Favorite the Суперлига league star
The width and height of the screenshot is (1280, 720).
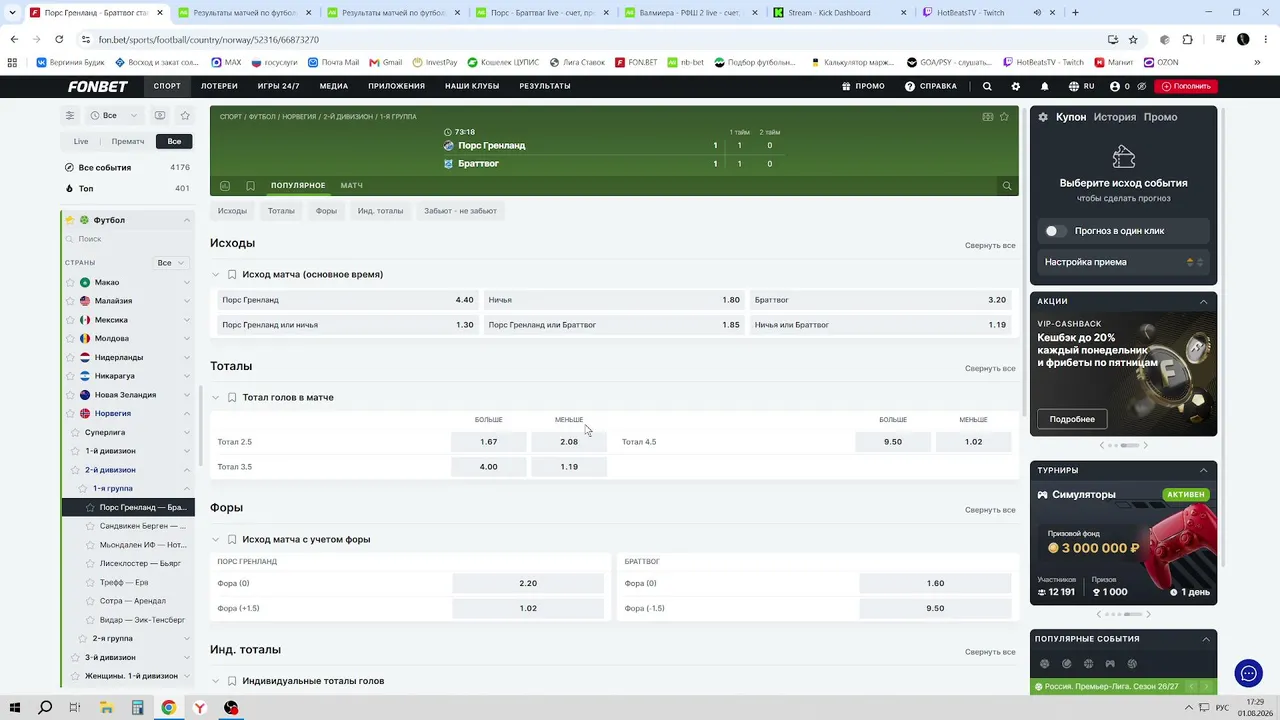[x=75, y=432]
